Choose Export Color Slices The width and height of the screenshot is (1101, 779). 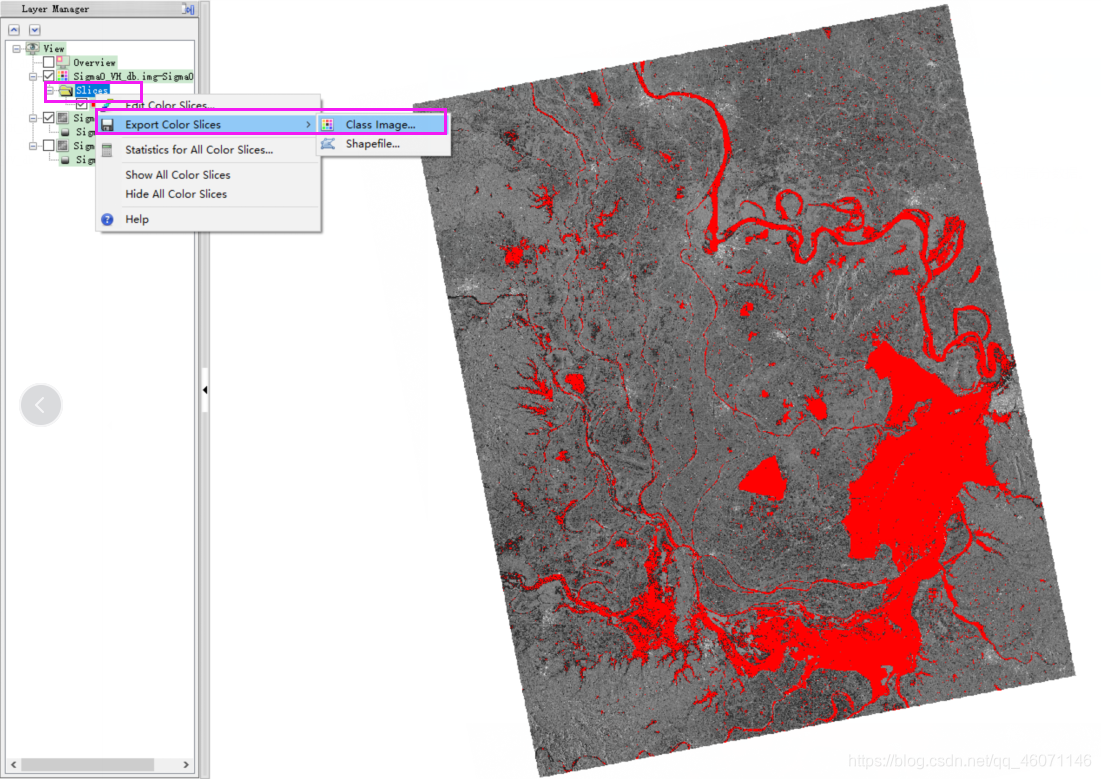click(209, 124)
